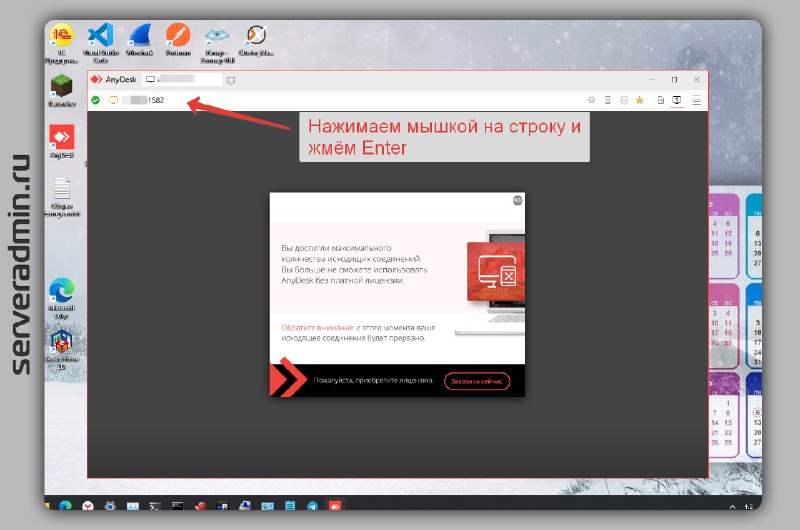The image size is (800, 530).
Task: Click the notepad lines taskbar icon
Action: 290,506
